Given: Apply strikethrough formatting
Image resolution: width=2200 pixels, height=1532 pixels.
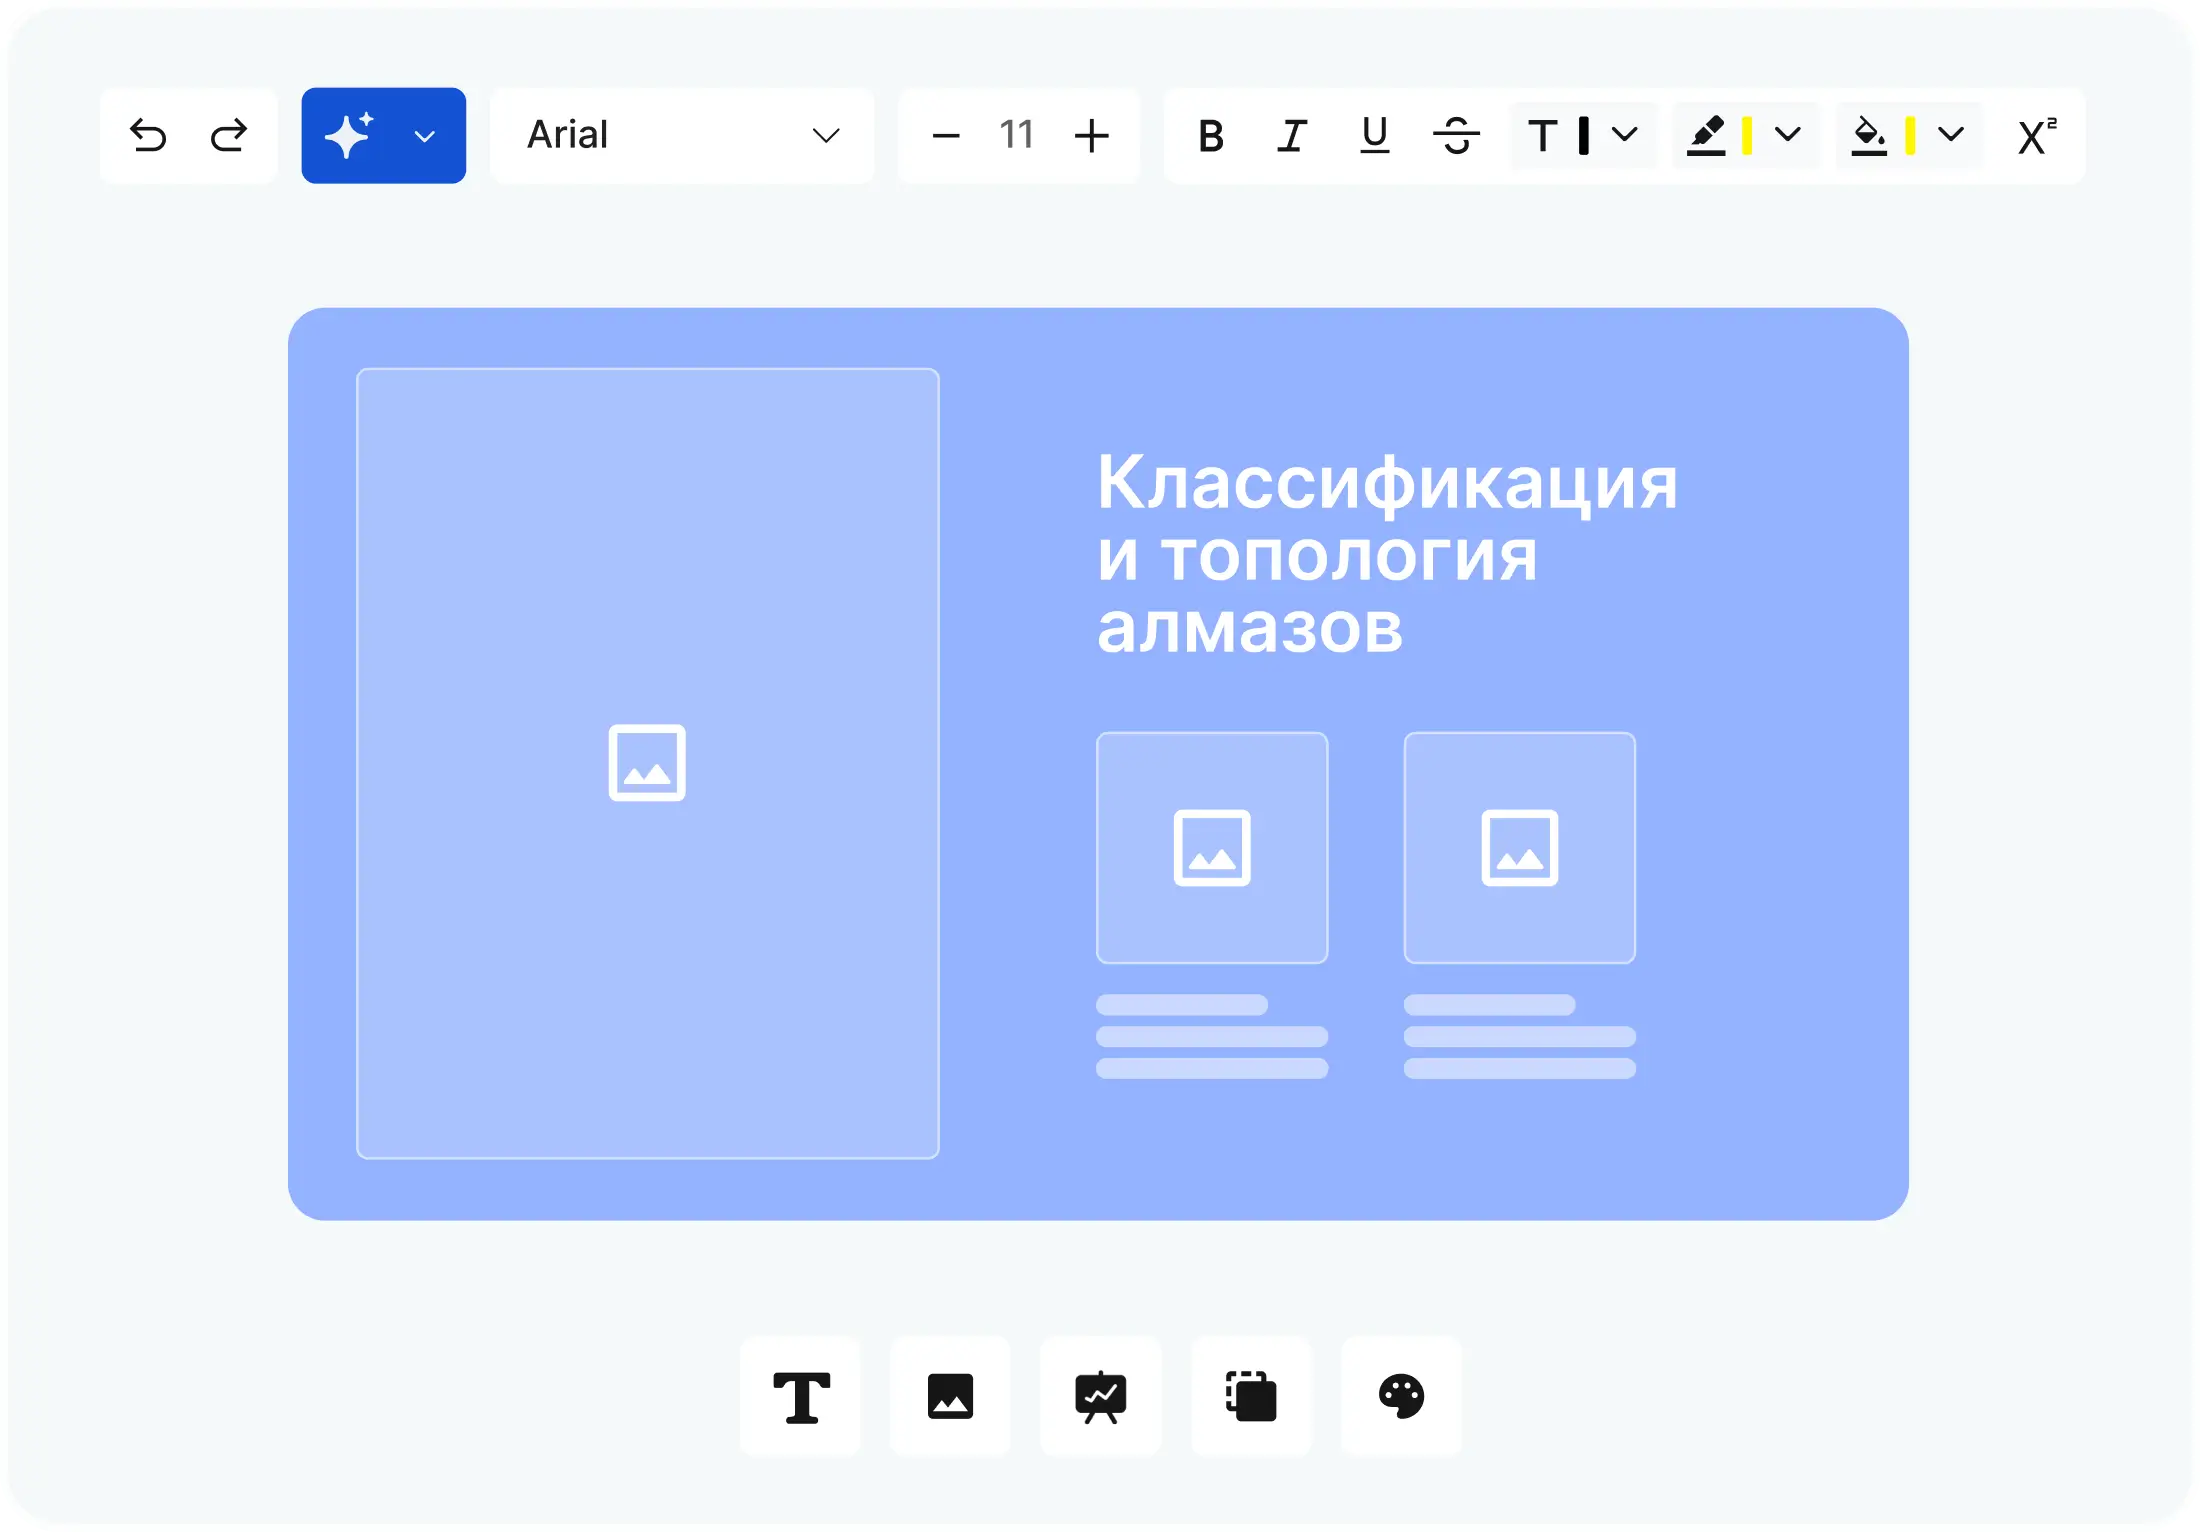Looking at the screenshot, I should pyautogui.click(x=1456, y=135).
